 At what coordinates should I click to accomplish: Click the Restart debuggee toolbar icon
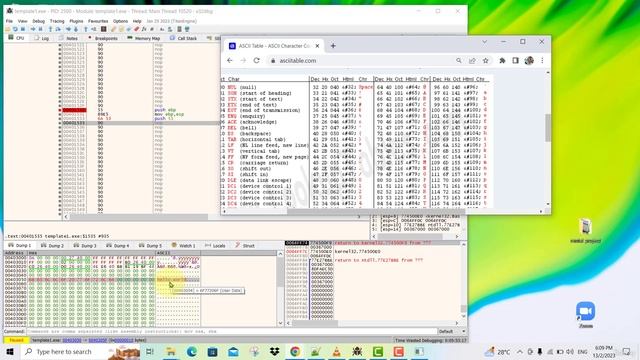pos(15,29)
